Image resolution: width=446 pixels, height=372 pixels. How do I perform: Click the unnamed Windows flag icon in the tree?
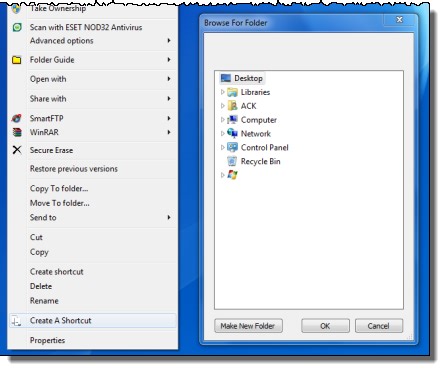[x=232, y=175]
